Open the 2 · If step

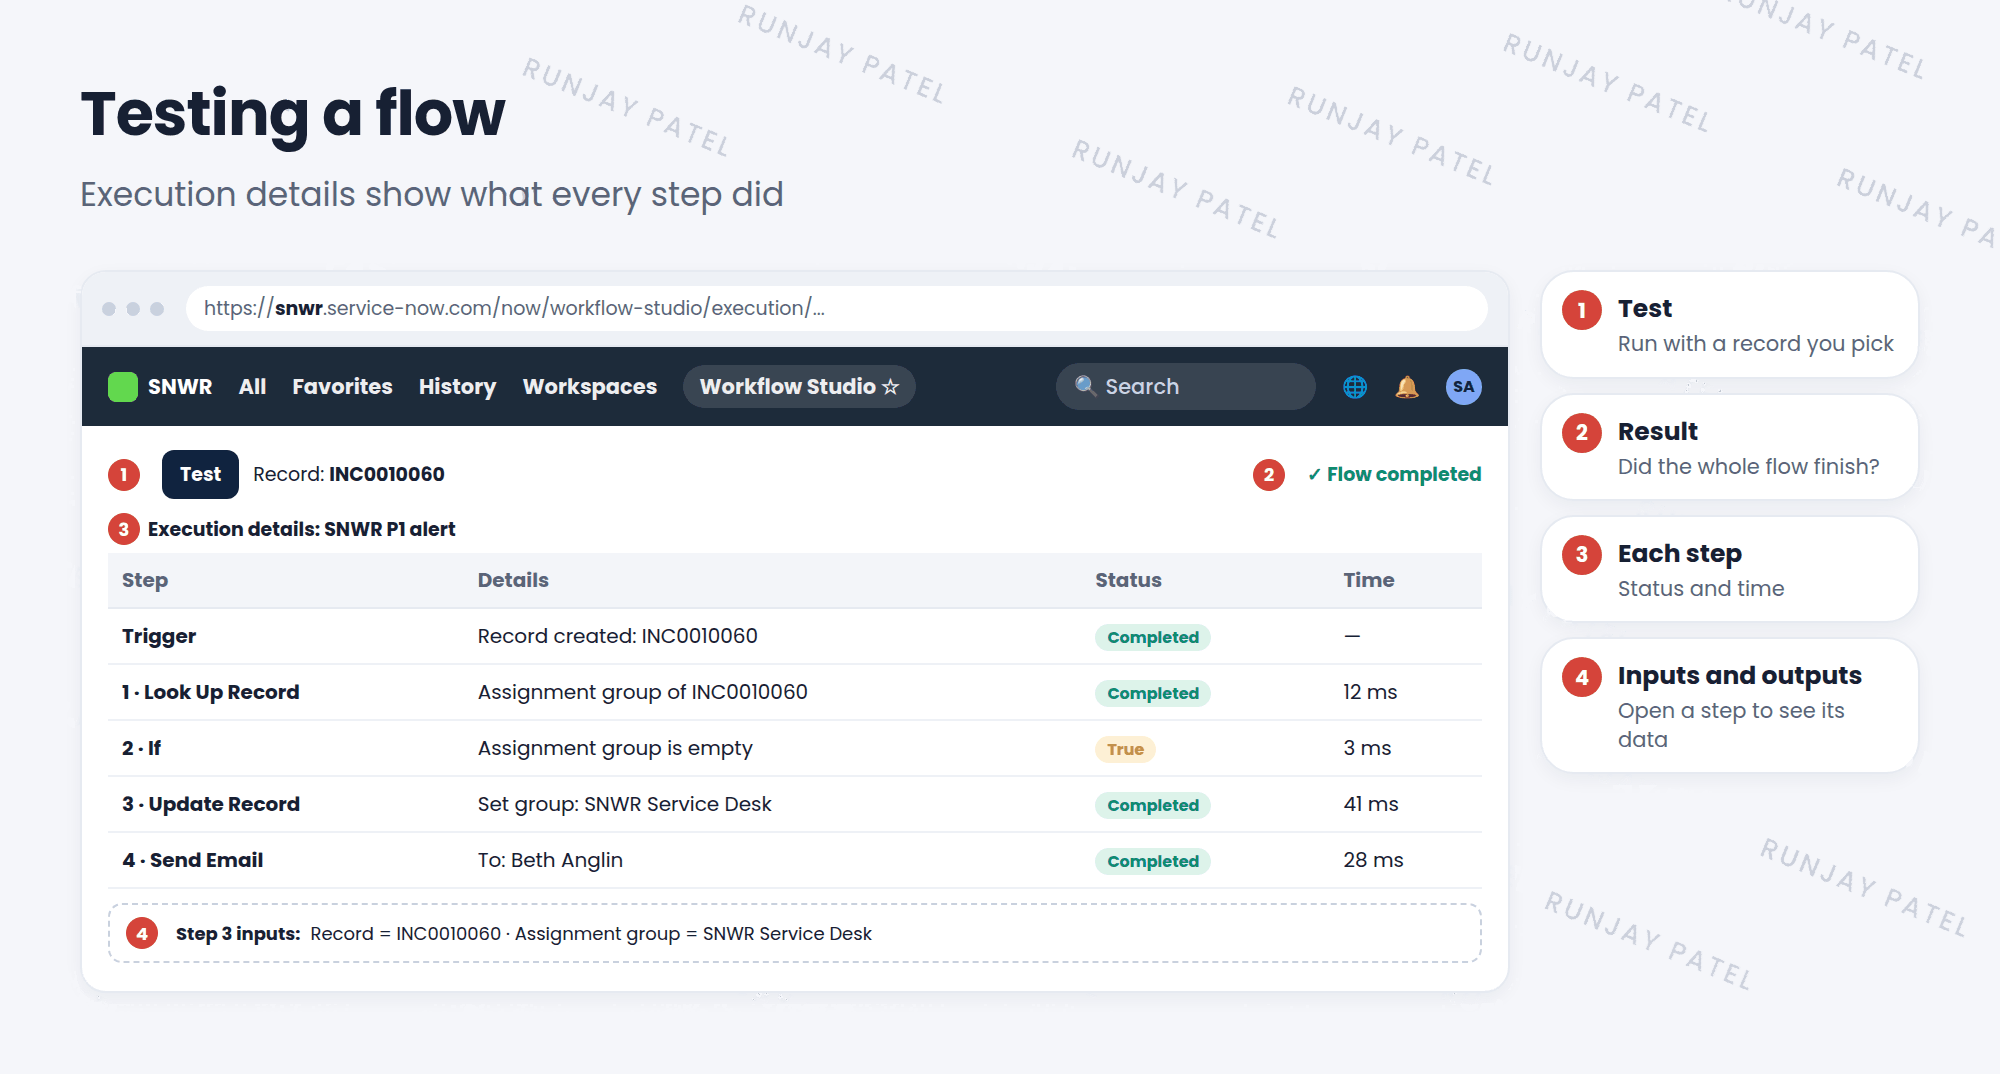point(795,748)
